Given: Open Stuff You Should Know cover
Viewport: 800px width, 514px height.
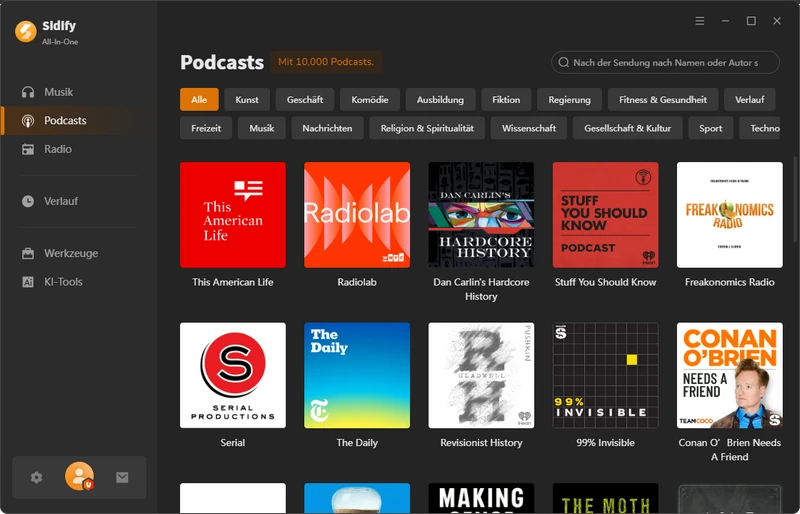Looking at the screenshot, I should (606, 215).
